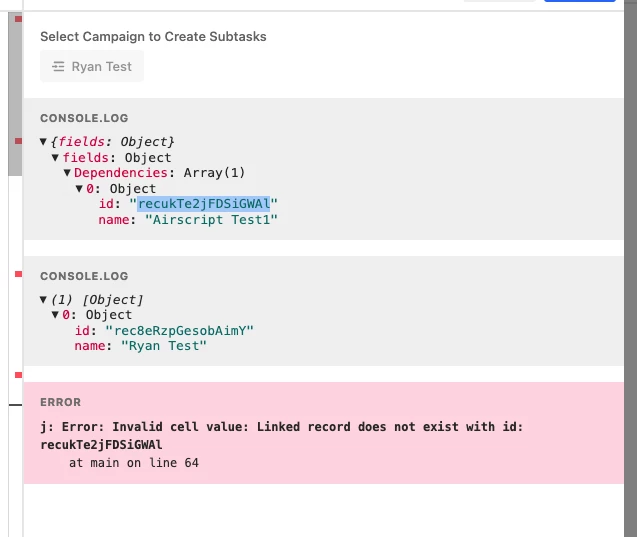Screen dimensions: 637x537
Task: Click the id value "rec8eRzpGesobAimY"
Action: click(x=179, y=331)
